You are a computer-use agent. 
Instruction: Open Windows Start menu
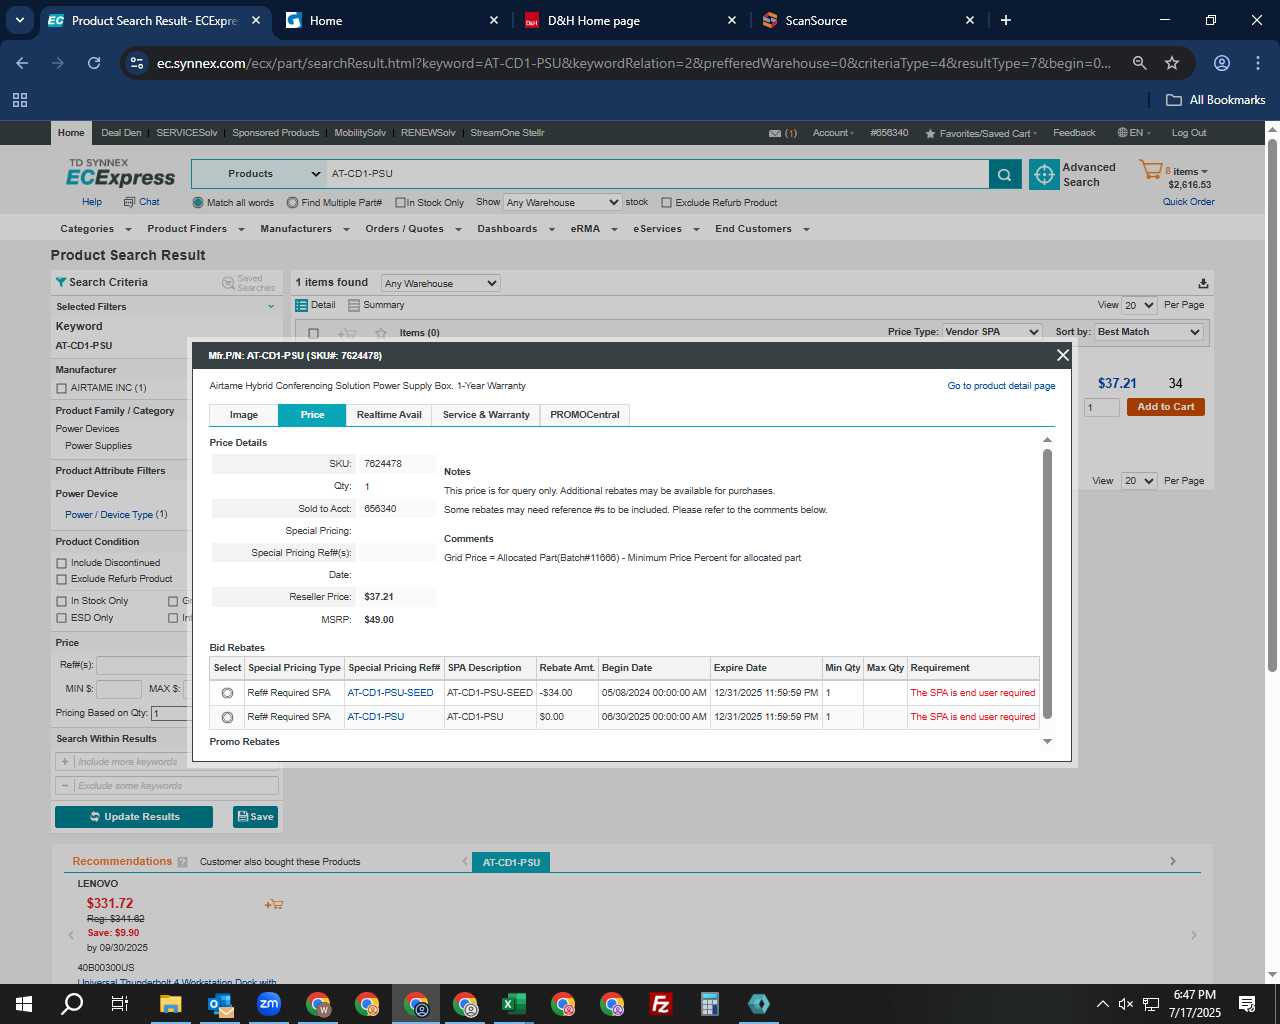(24, 1004)
